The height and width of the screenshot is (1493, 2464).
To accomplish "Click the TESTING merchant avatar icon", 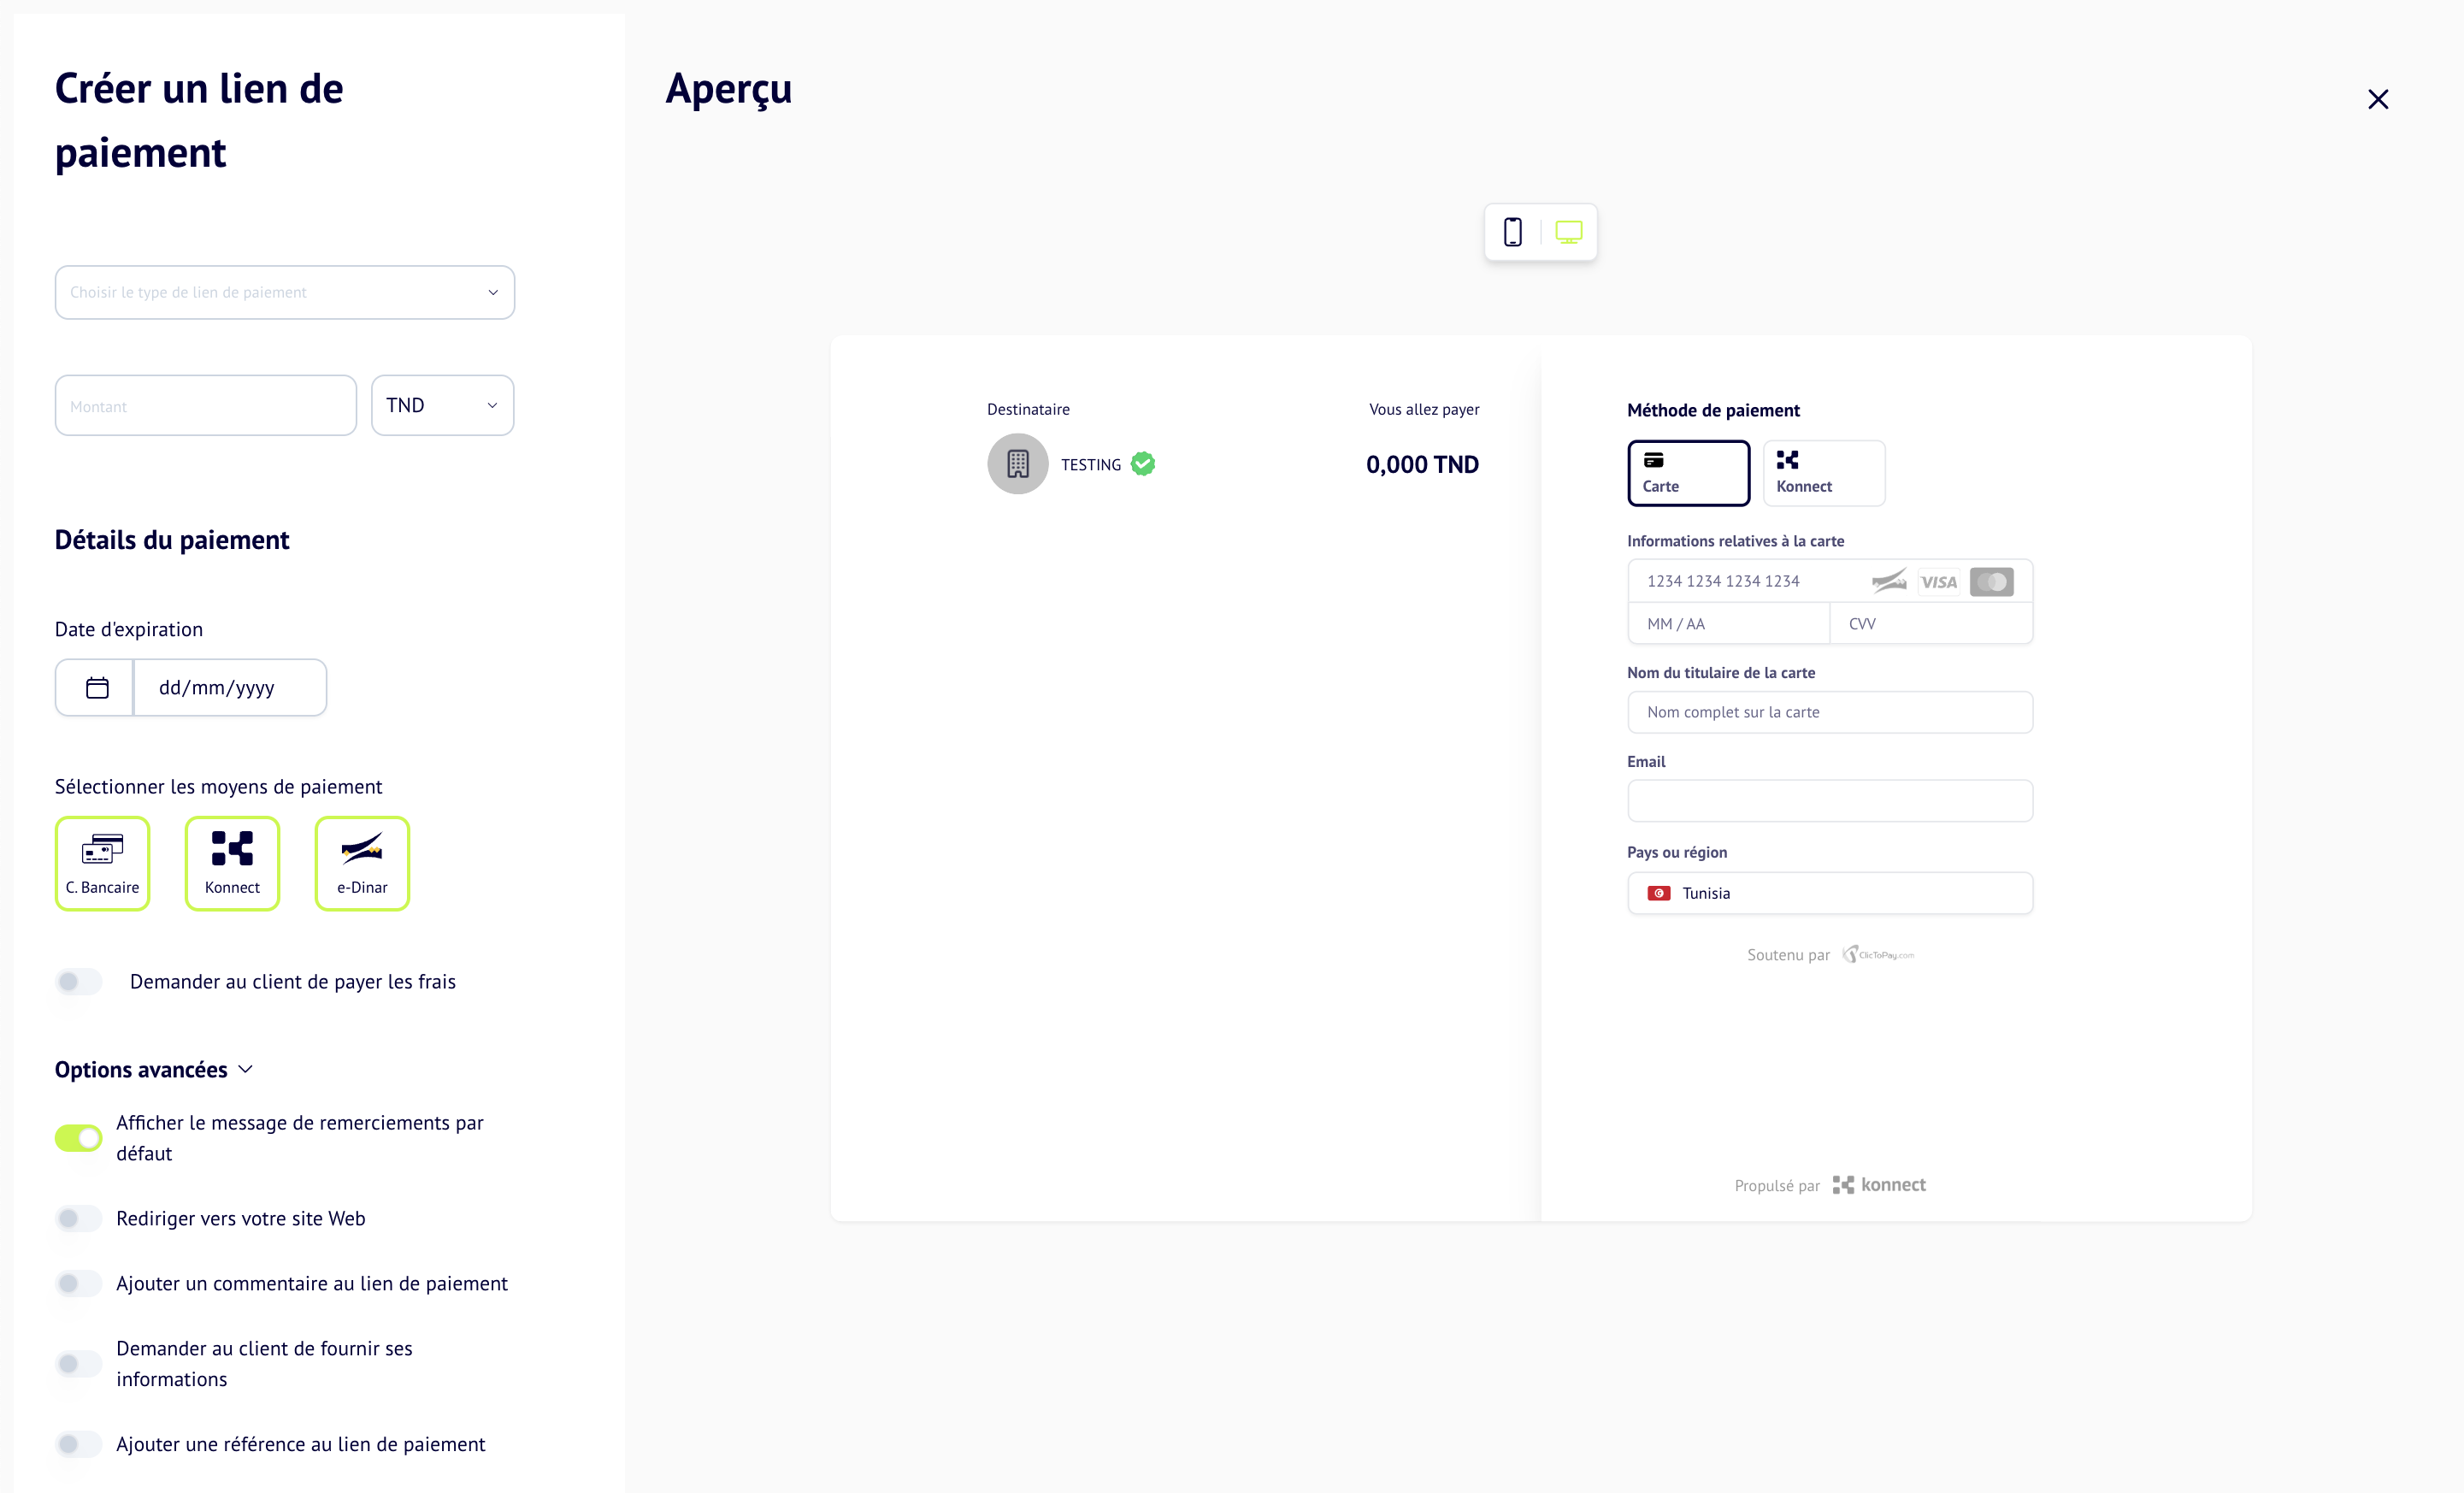I will pos(1017,463).
